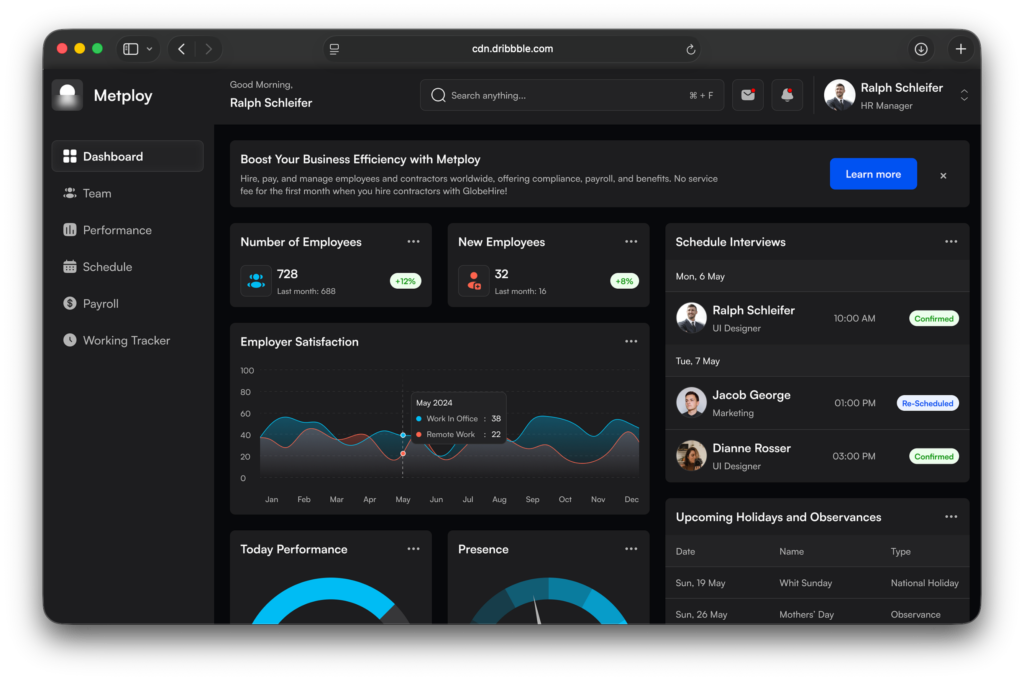Toggle the browser sidebar panel
1024x681 pixels.
coord(131,49)
